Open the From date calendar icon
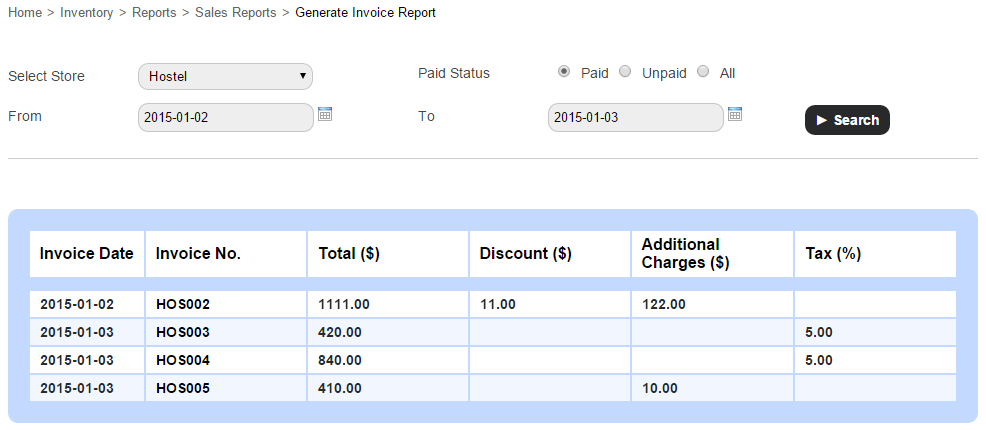986x430 pixels. [324, 114]
